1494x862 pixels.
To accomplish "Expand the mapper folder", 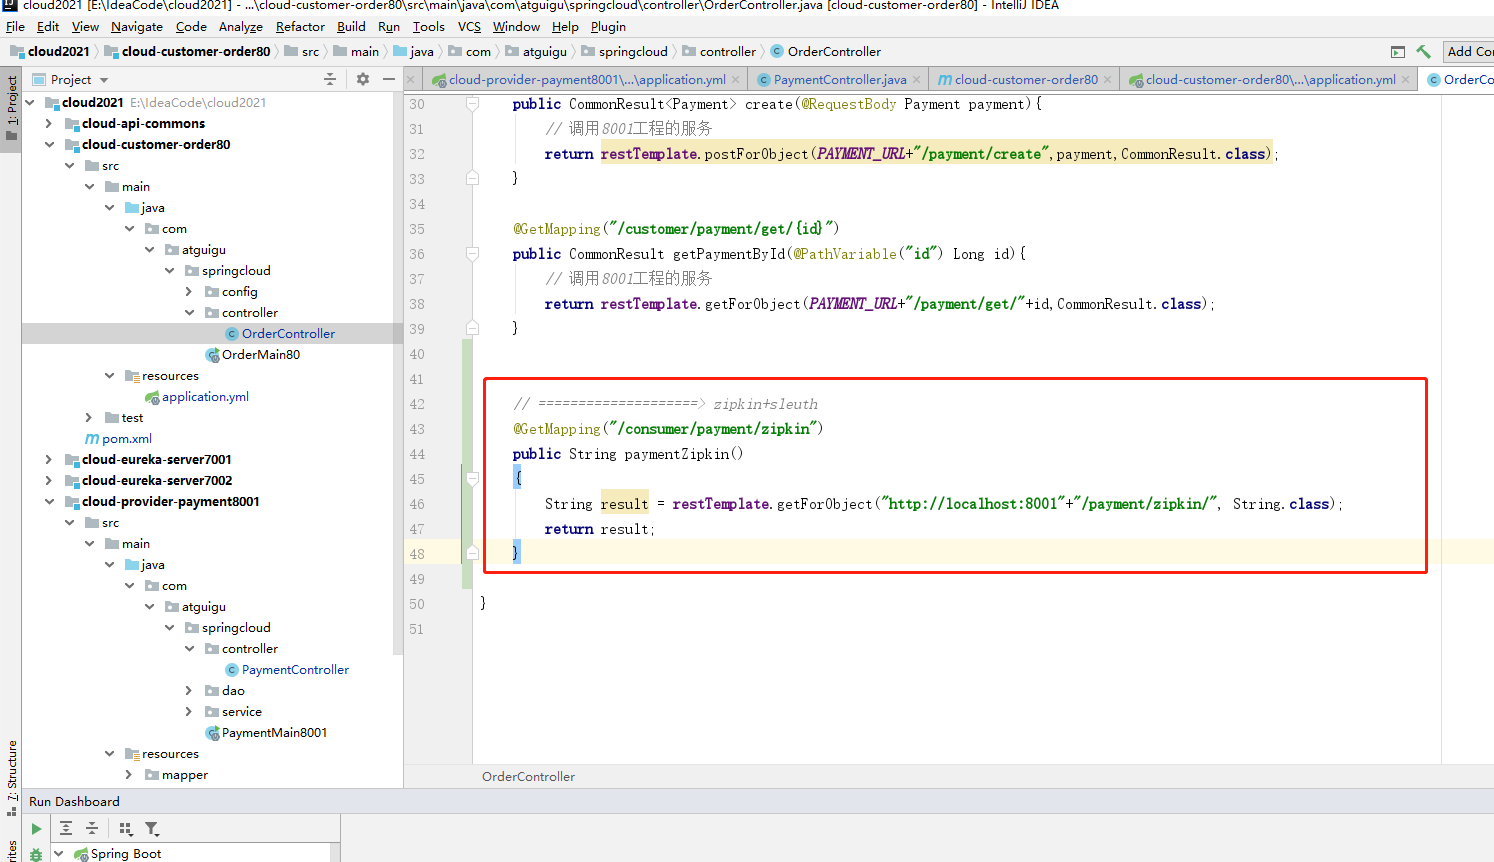I will coord(129,774).
